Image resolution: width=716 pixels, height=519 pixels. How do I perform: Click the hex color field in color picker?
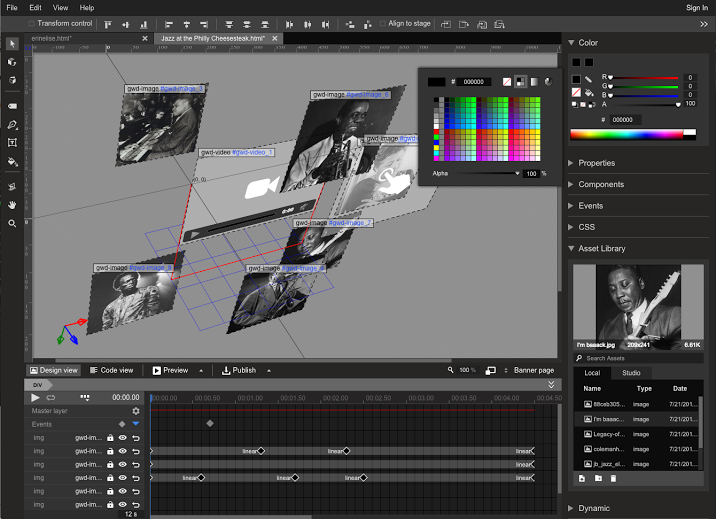click(x=474, y=82)
